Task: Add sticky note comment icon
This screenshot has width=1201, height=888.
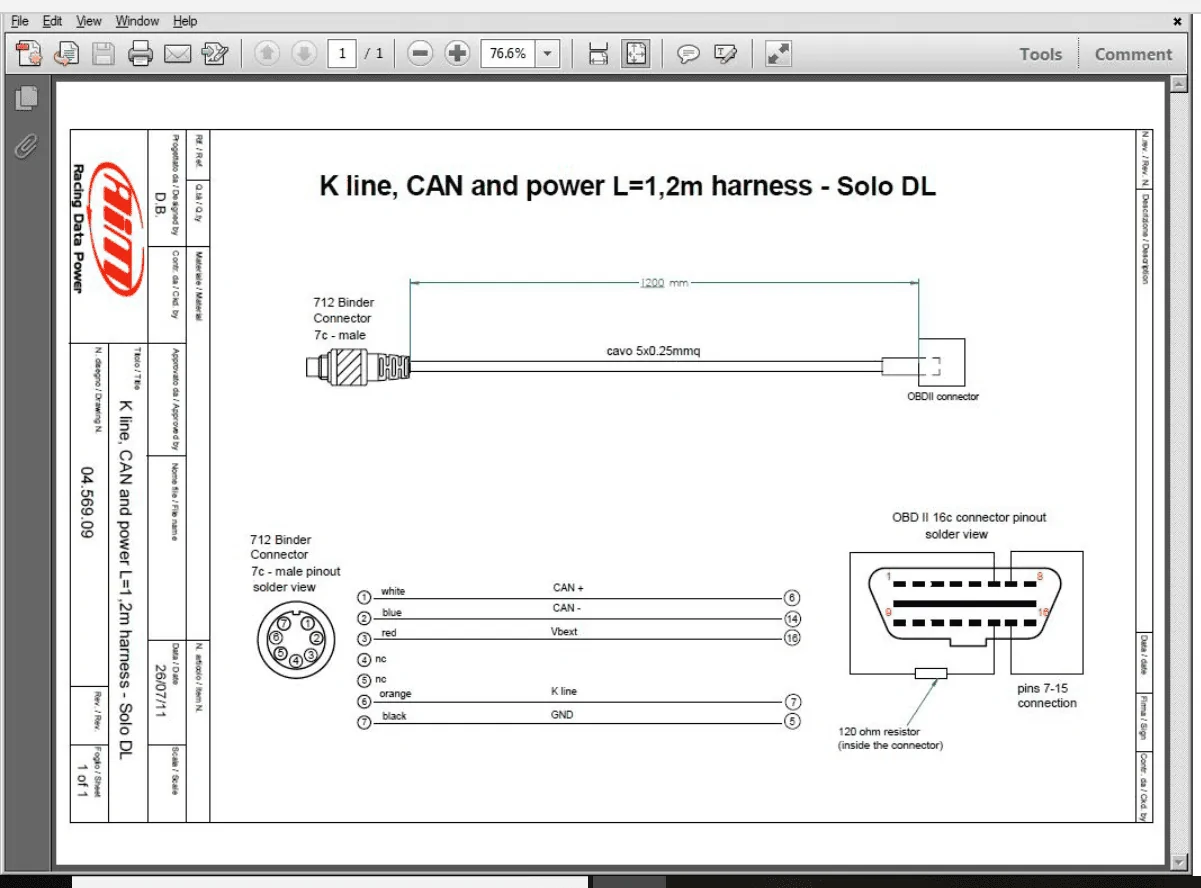Action: 688,53
